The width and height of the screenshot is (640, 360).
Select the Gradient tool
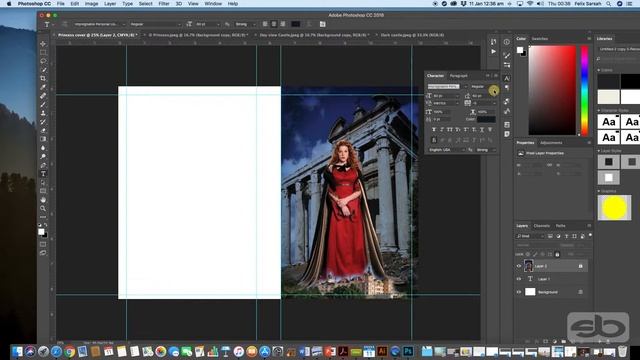43,139
